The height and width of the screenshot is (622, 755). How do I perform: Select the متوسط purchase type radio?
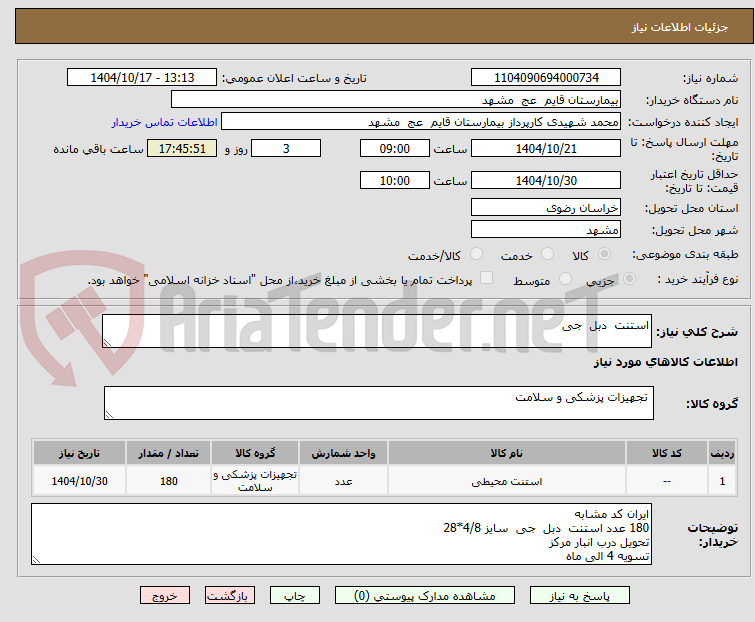pos(565,279)
